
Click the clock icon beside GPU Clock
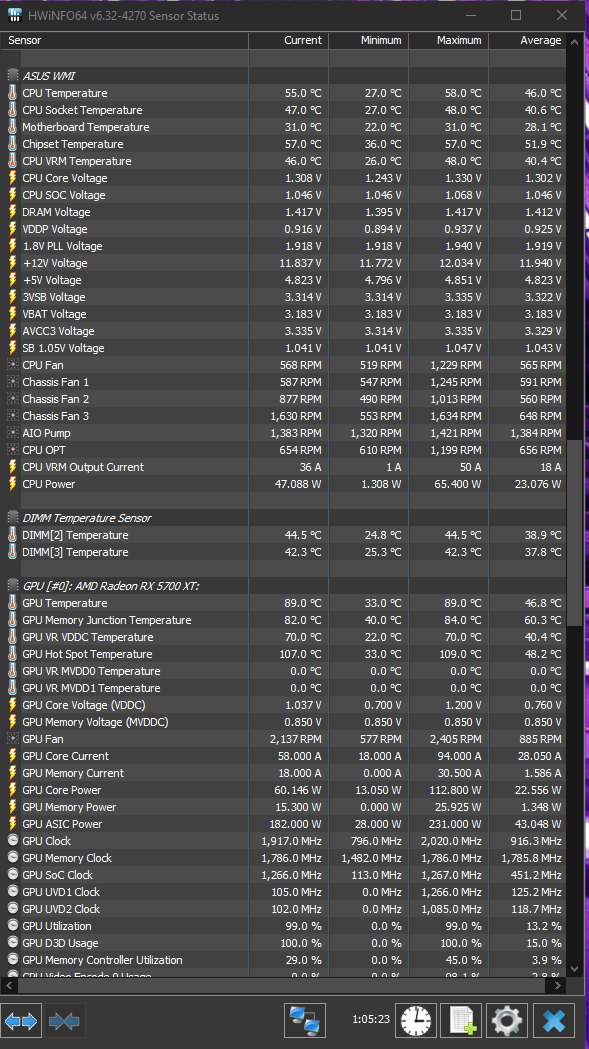click(13, 840)
